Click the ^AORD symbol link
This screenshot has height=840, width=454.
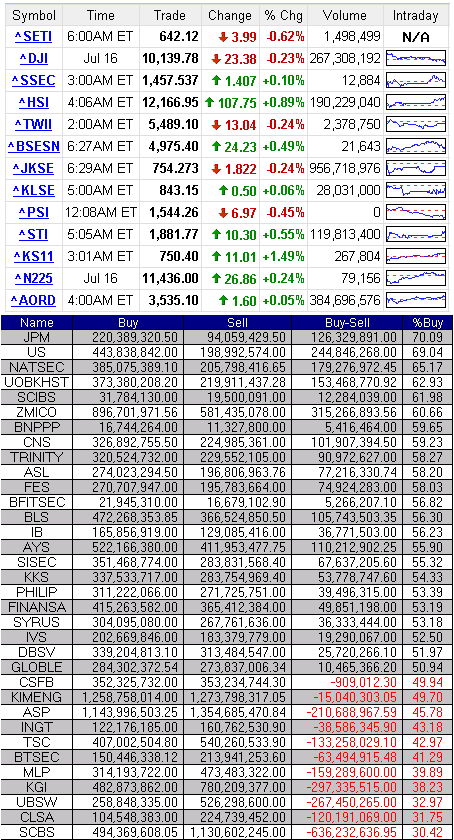(33, 301)
